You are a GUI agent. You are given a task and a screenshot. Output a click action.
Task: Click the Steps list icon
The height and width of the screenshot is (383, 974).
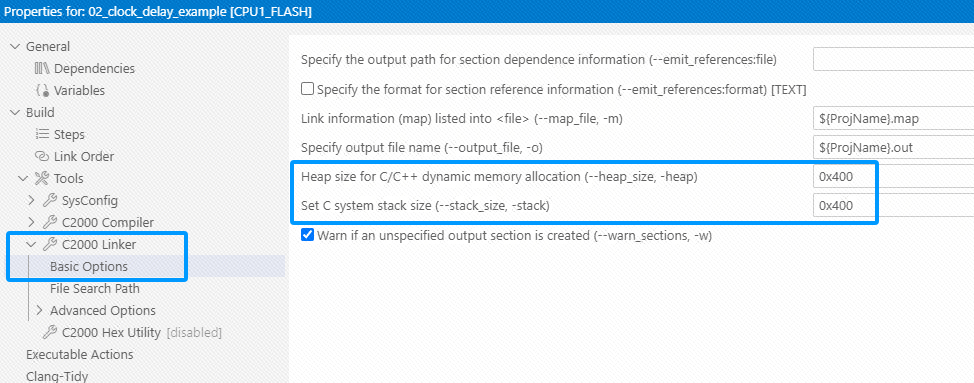42,134
